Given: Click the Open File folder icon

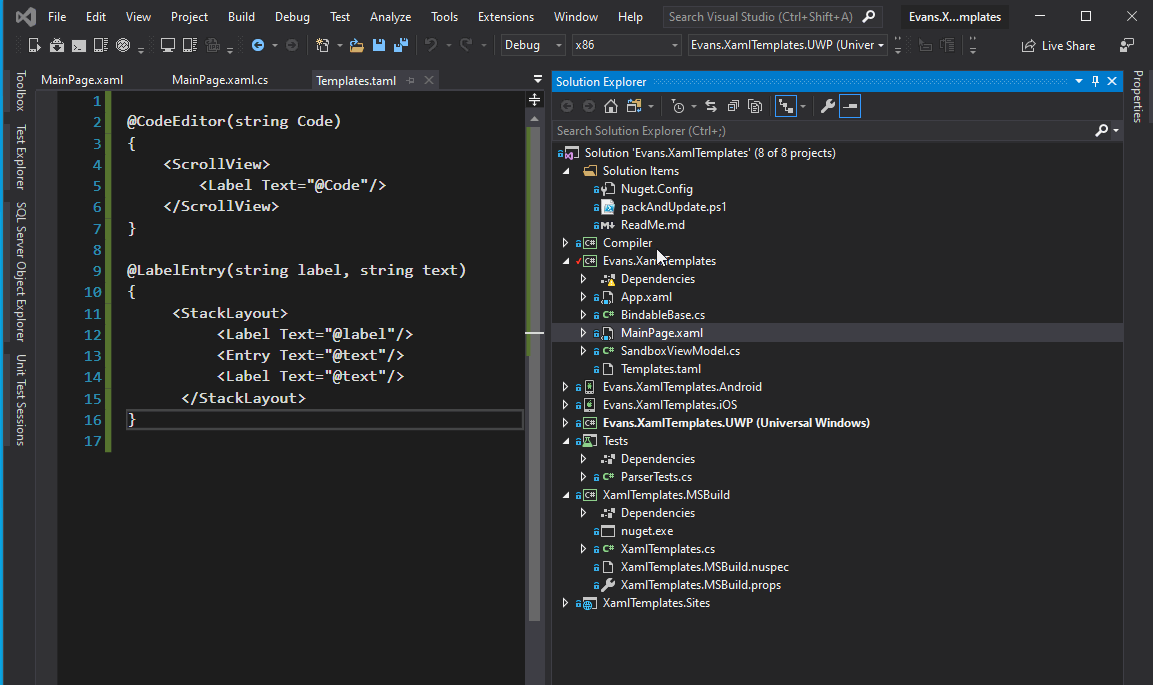Looking at the screenshot, I should (x=357, y=46).
